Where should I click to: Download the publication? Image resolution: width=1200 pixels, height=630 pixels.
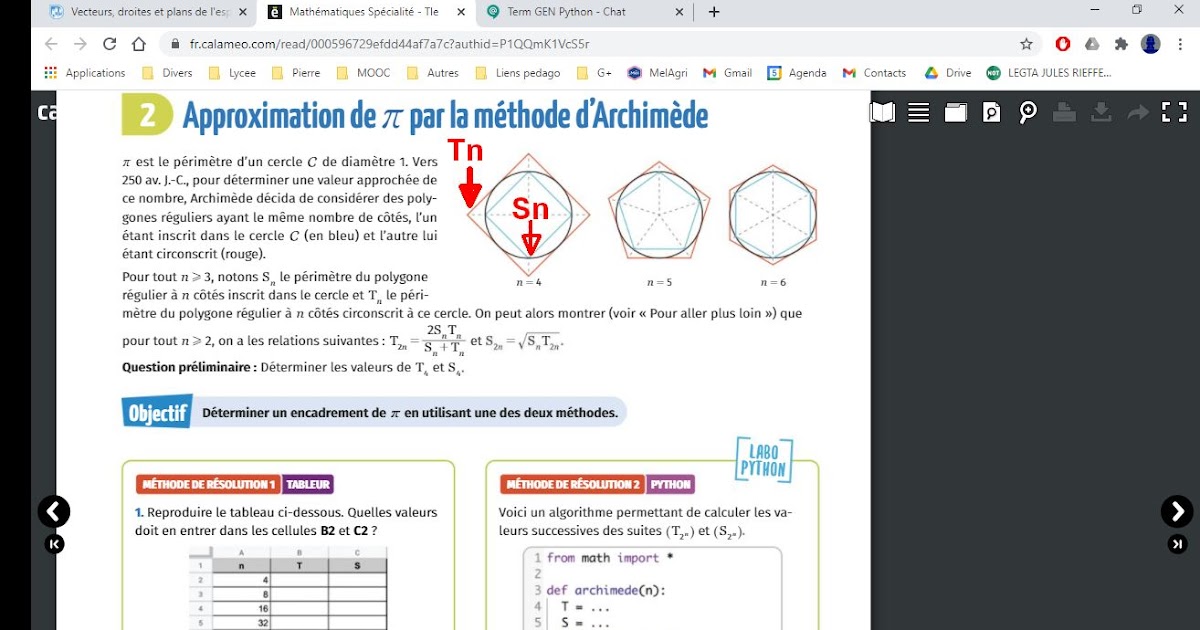[x=1101, y=113]
